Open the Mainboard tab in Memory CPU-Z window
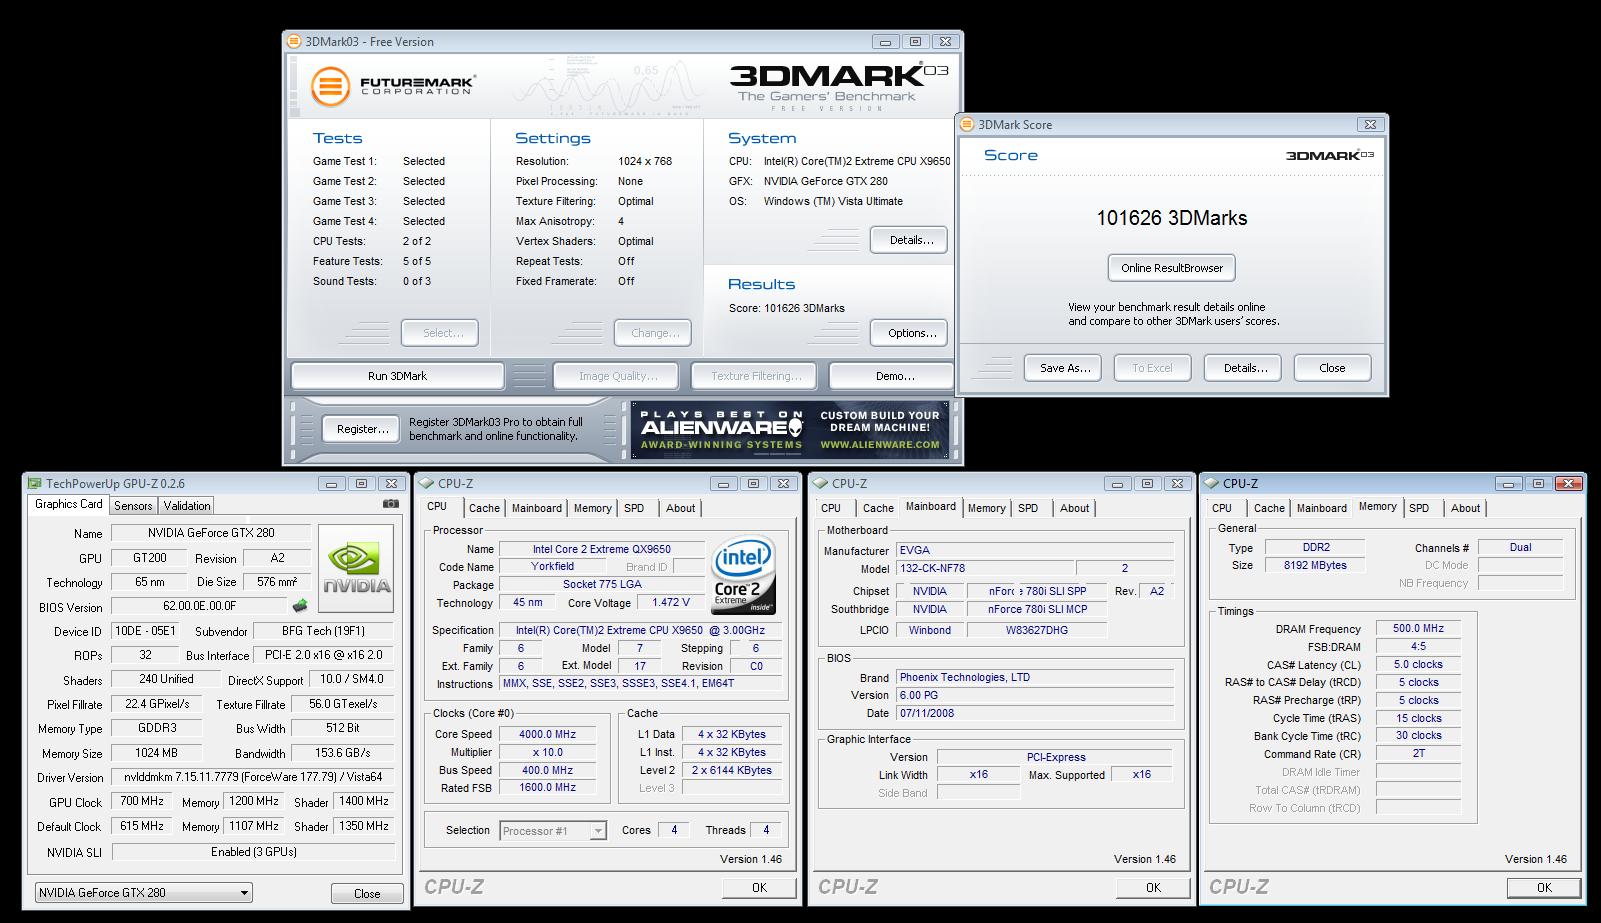 pyautogui.click(x=1322, y=508)
